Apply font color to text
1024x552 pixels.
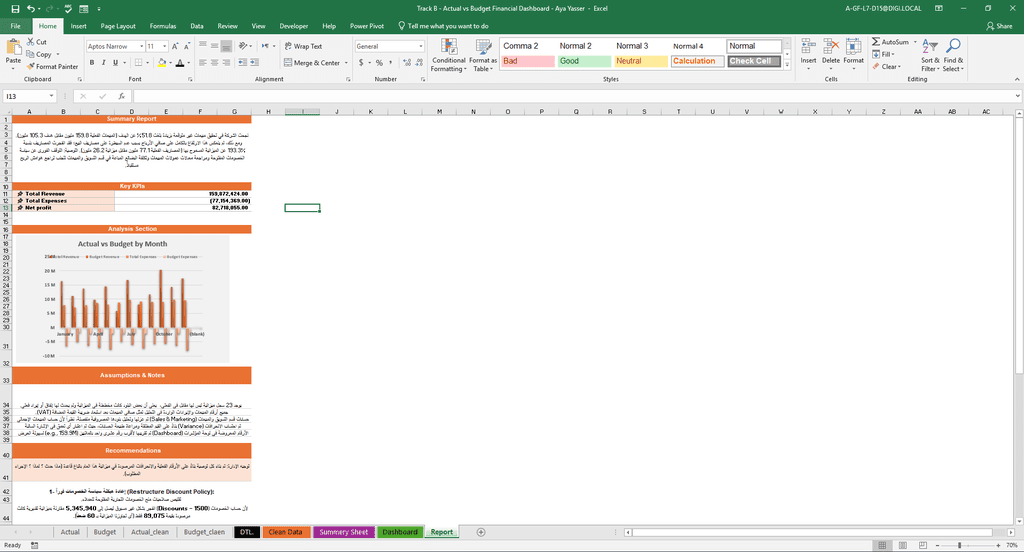(180, 63)
